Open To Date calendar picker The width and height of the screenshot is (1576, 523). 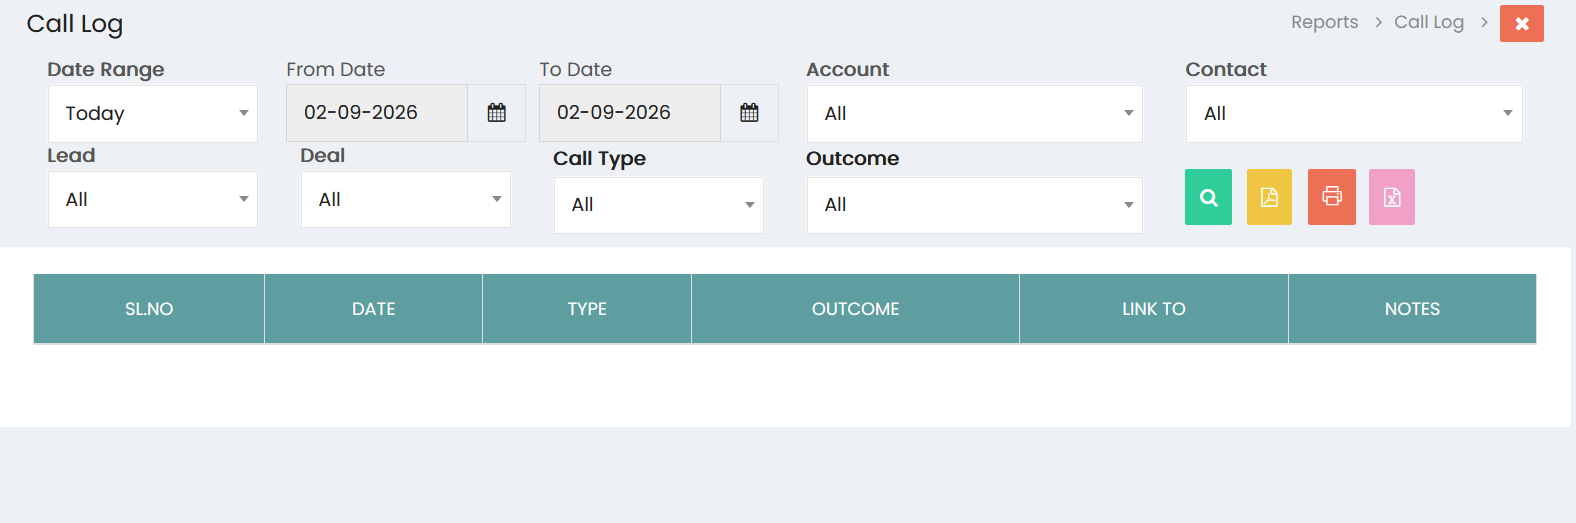(749, 113)
